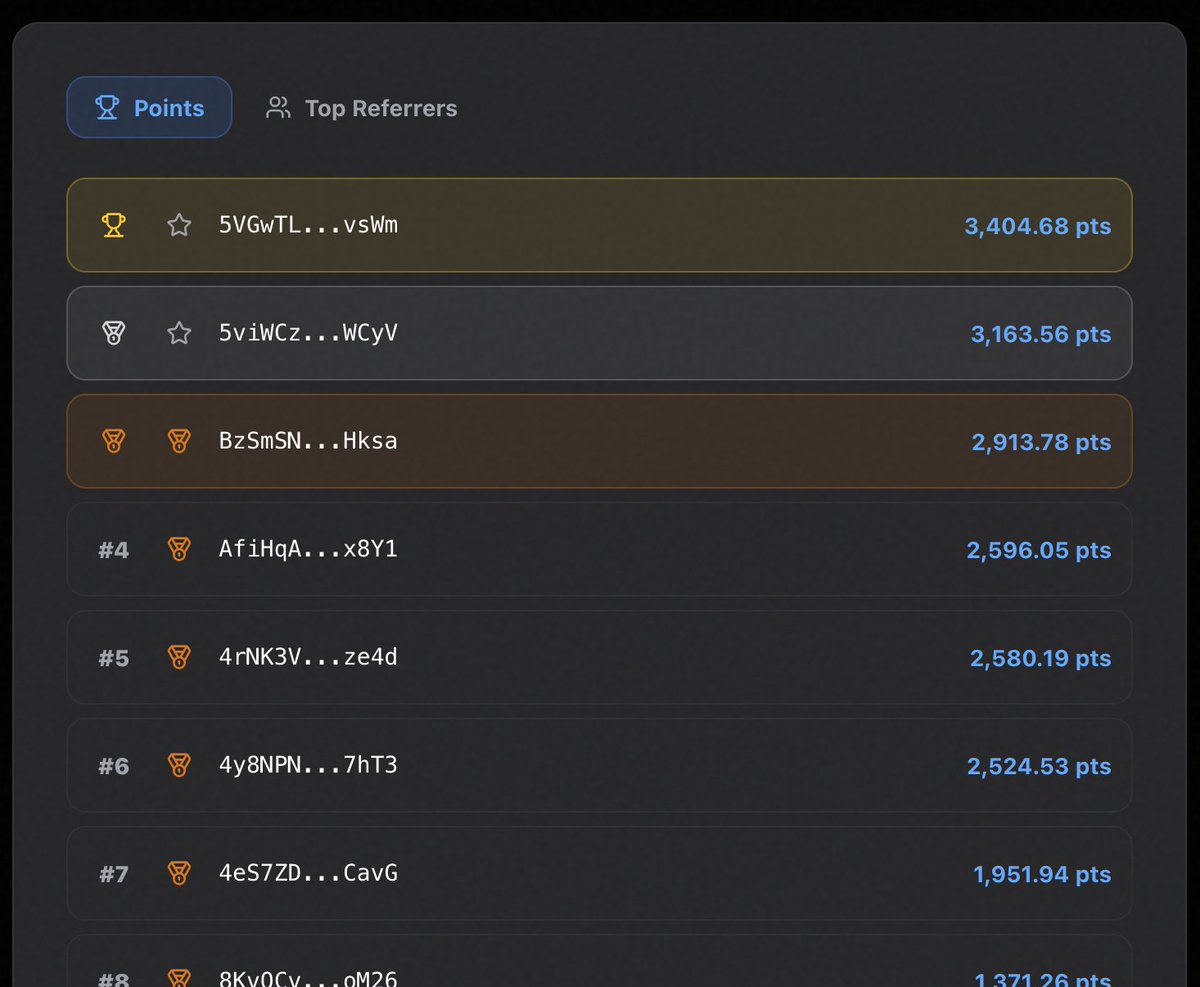Click the medal icon next to 4rNK3V...ze4d
Screen dimensions: 1200x987
(x=179, y=657)
